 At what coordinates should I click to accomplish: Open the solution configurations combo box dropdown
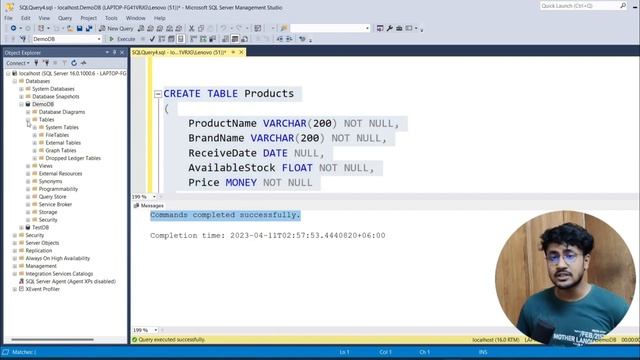pyautogui.click(x=367, y=28)
